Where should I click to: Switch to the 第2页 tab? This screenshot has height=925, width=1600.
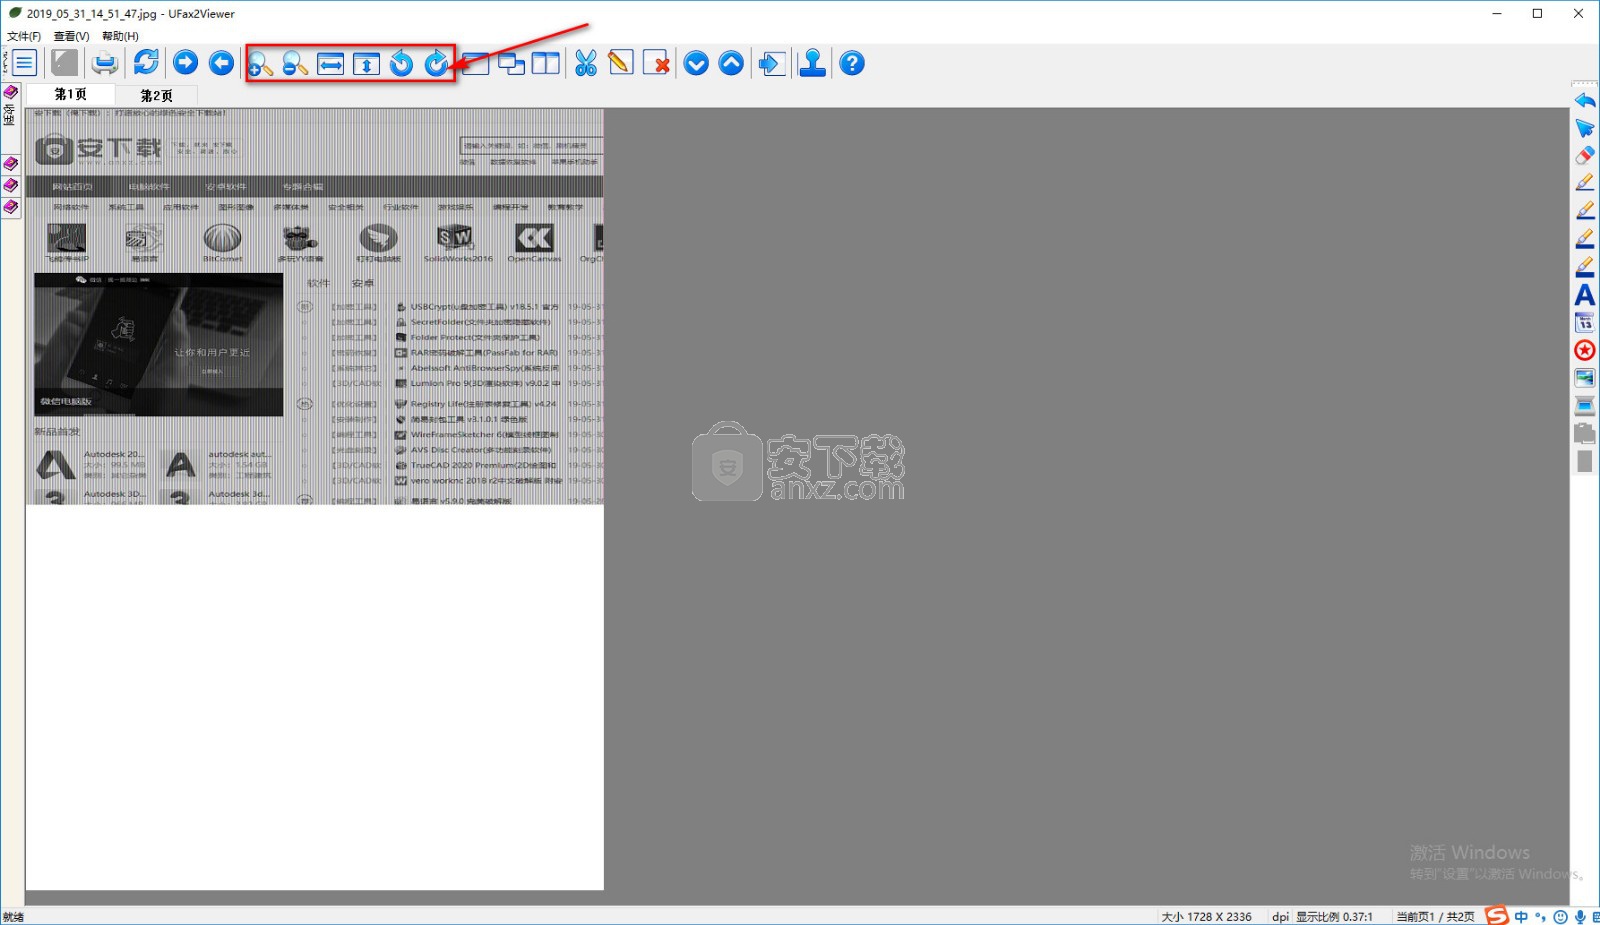tap(156, 96)
